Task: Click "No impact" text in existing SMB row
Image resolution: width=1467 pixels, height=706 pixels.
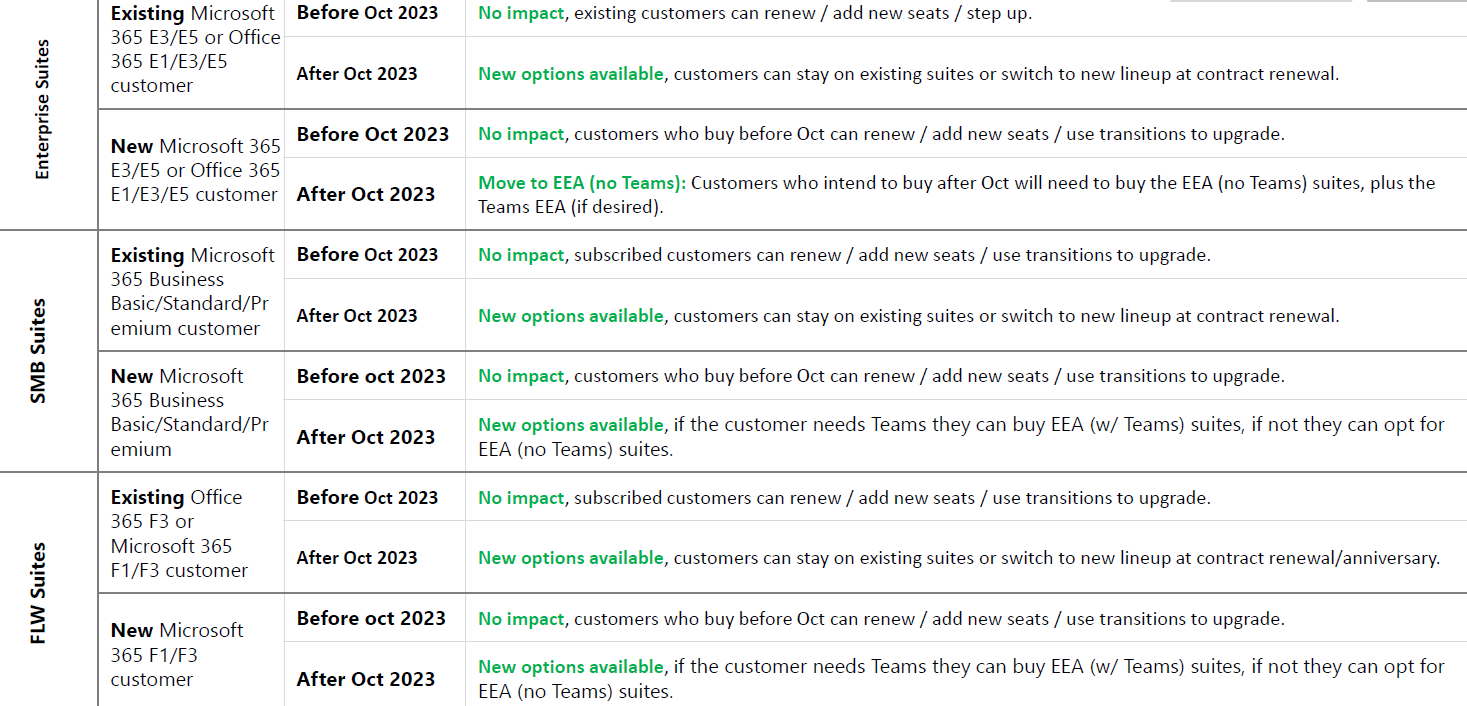Action: pos(521,255)
